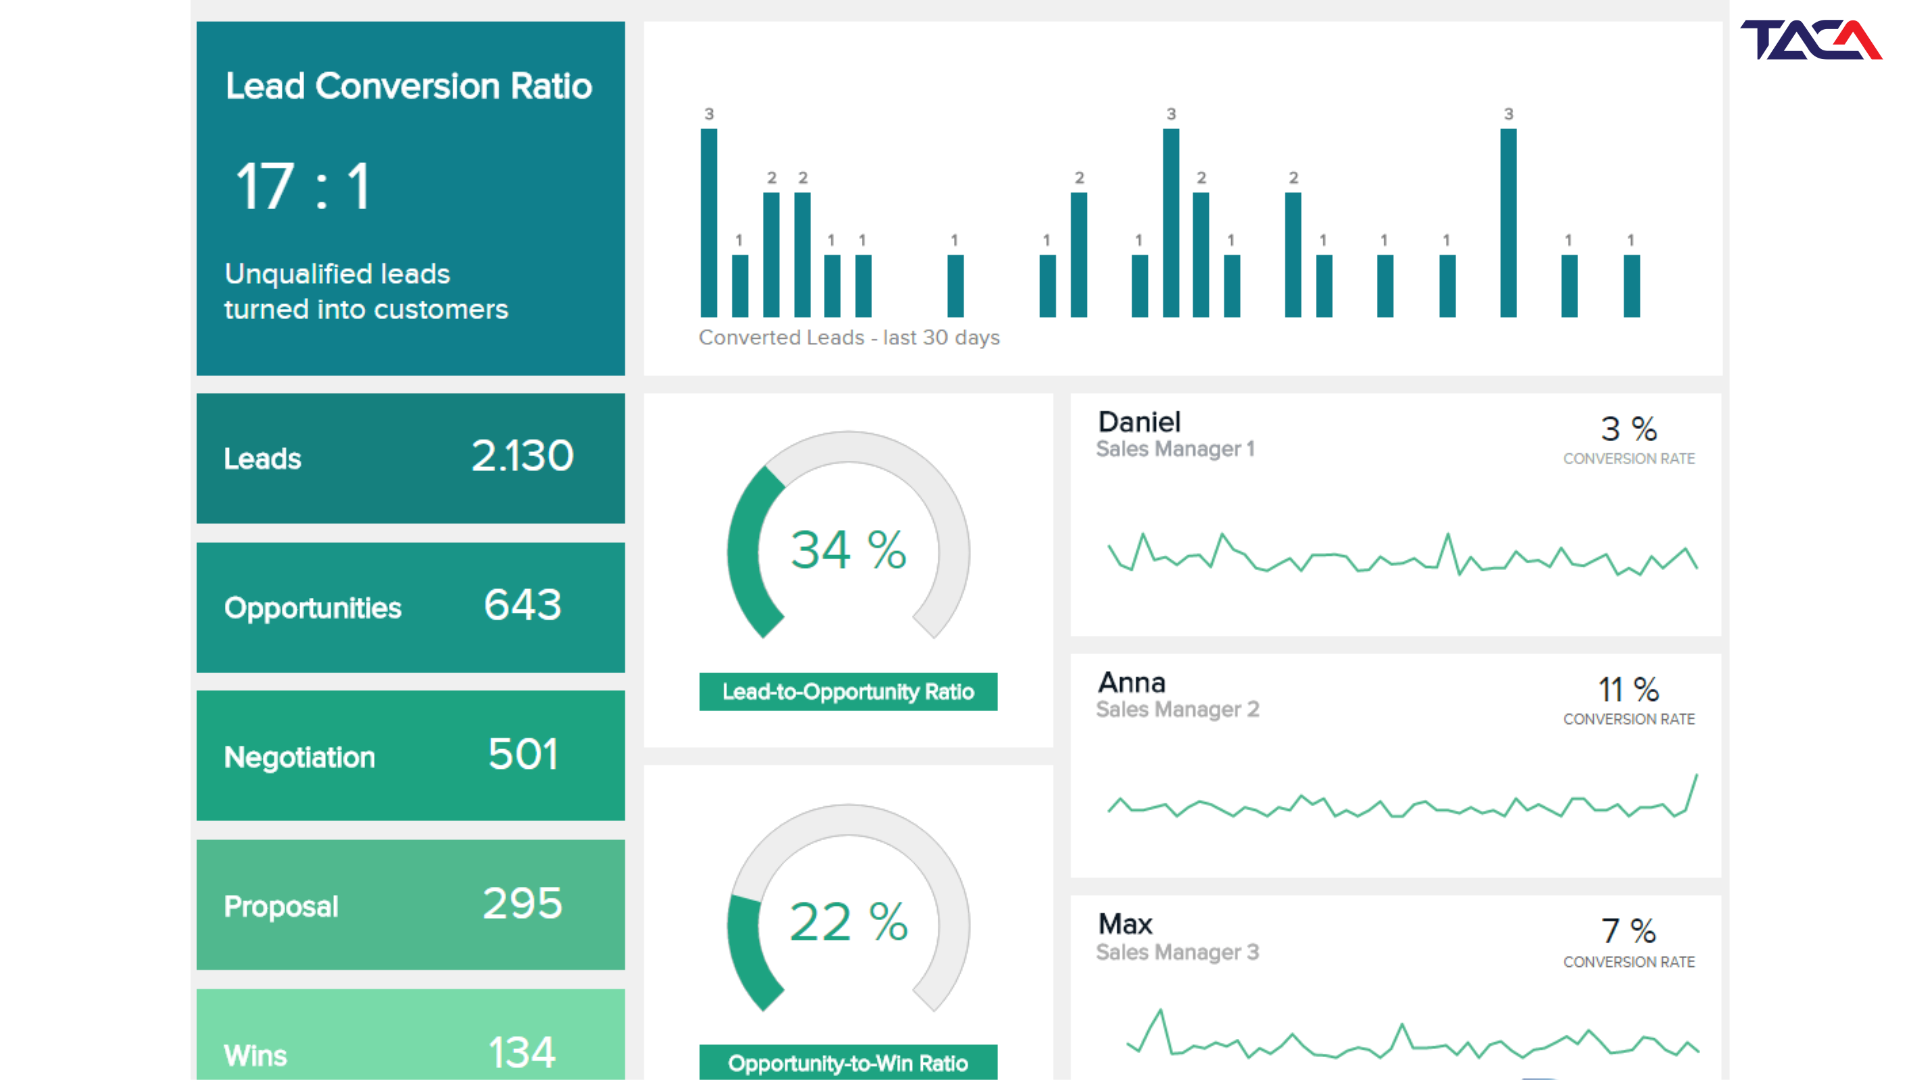Viewport: 1920px width, 1080px height.
Task: Select the Negotiation 501 tile
Action: tap(410, 756)
